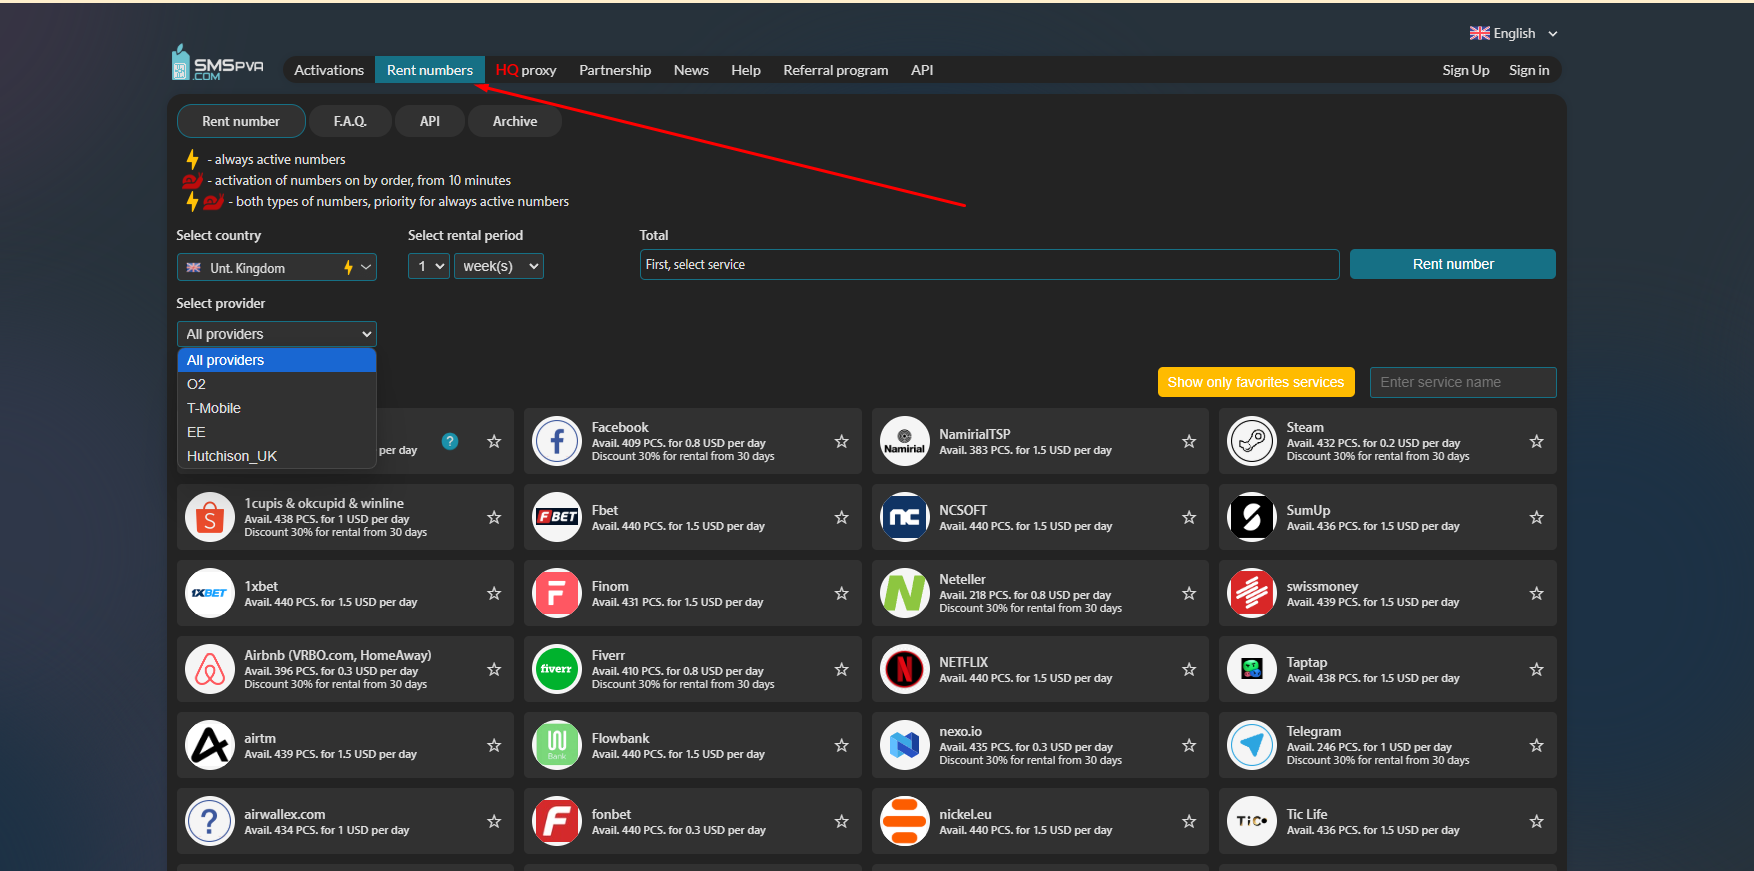Click the airtm service icon

(x=210, y=745)
